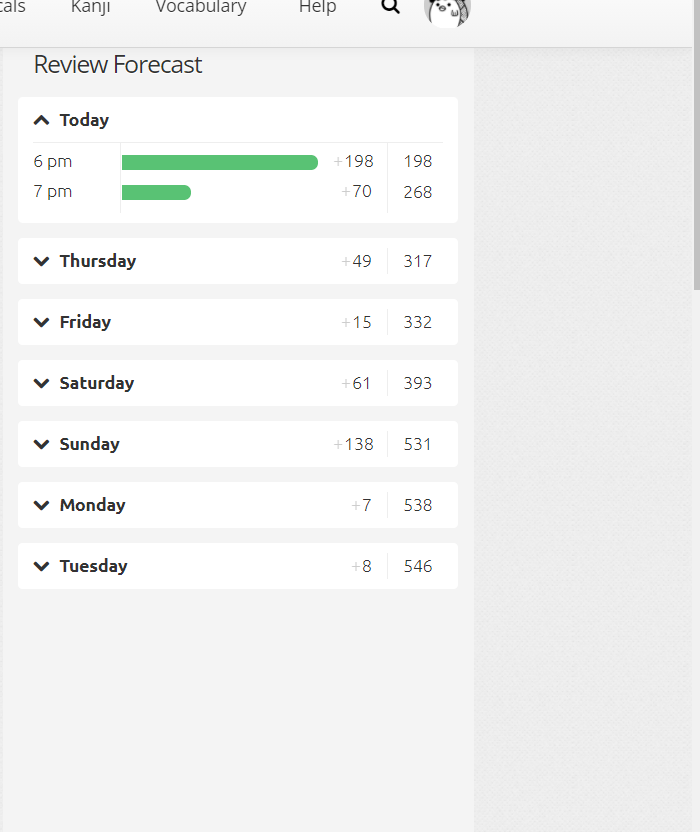This screenshot has height=832, width=700.
Task: Expand the Thursday forecast chevron
Action: [41, 261]
